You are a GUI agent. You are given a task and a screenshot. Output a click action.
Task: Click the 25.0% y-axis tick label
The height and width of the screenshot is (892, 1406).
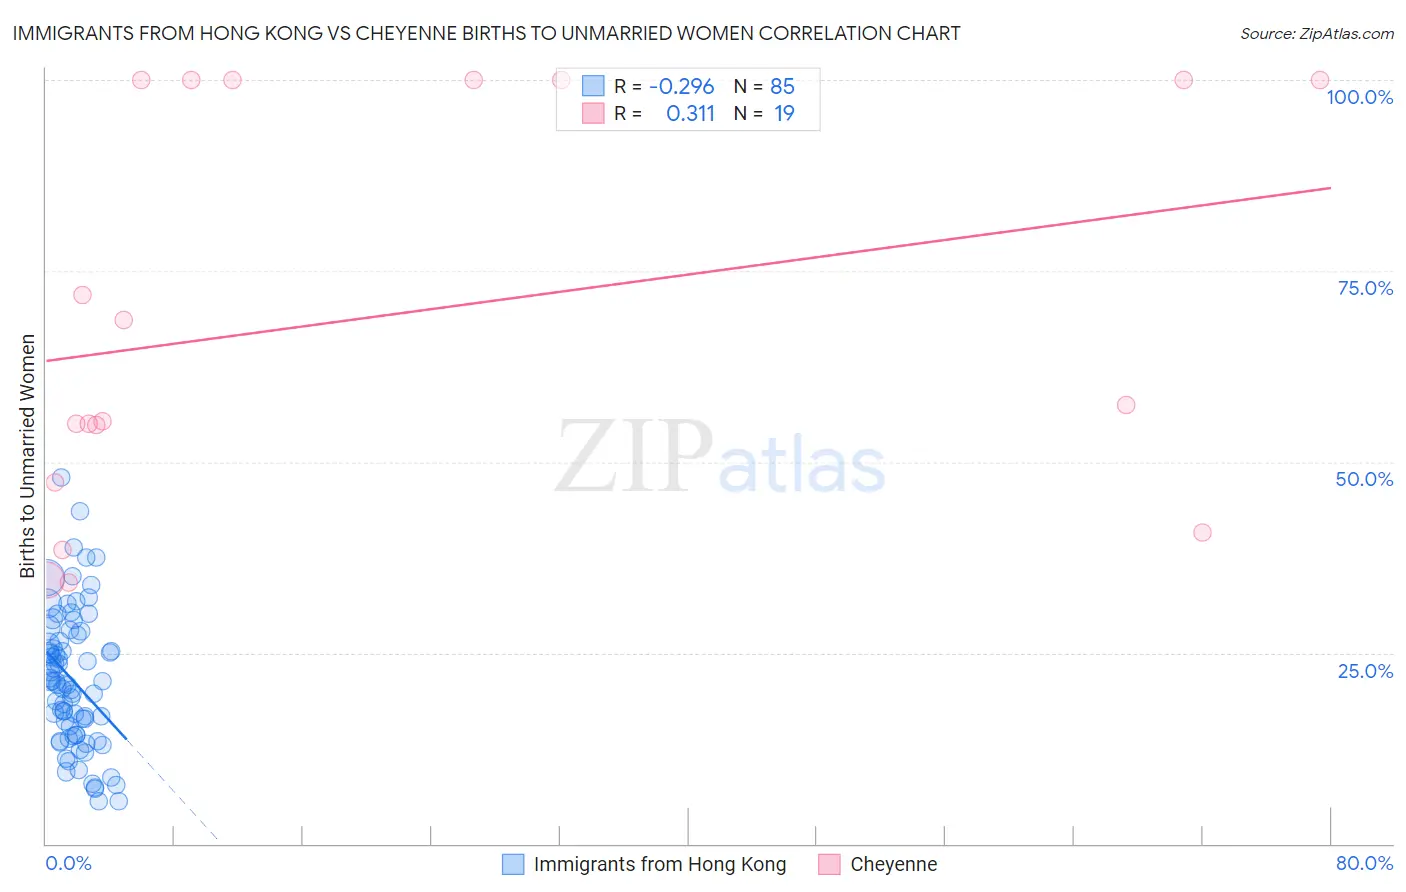coord(1365,671)
